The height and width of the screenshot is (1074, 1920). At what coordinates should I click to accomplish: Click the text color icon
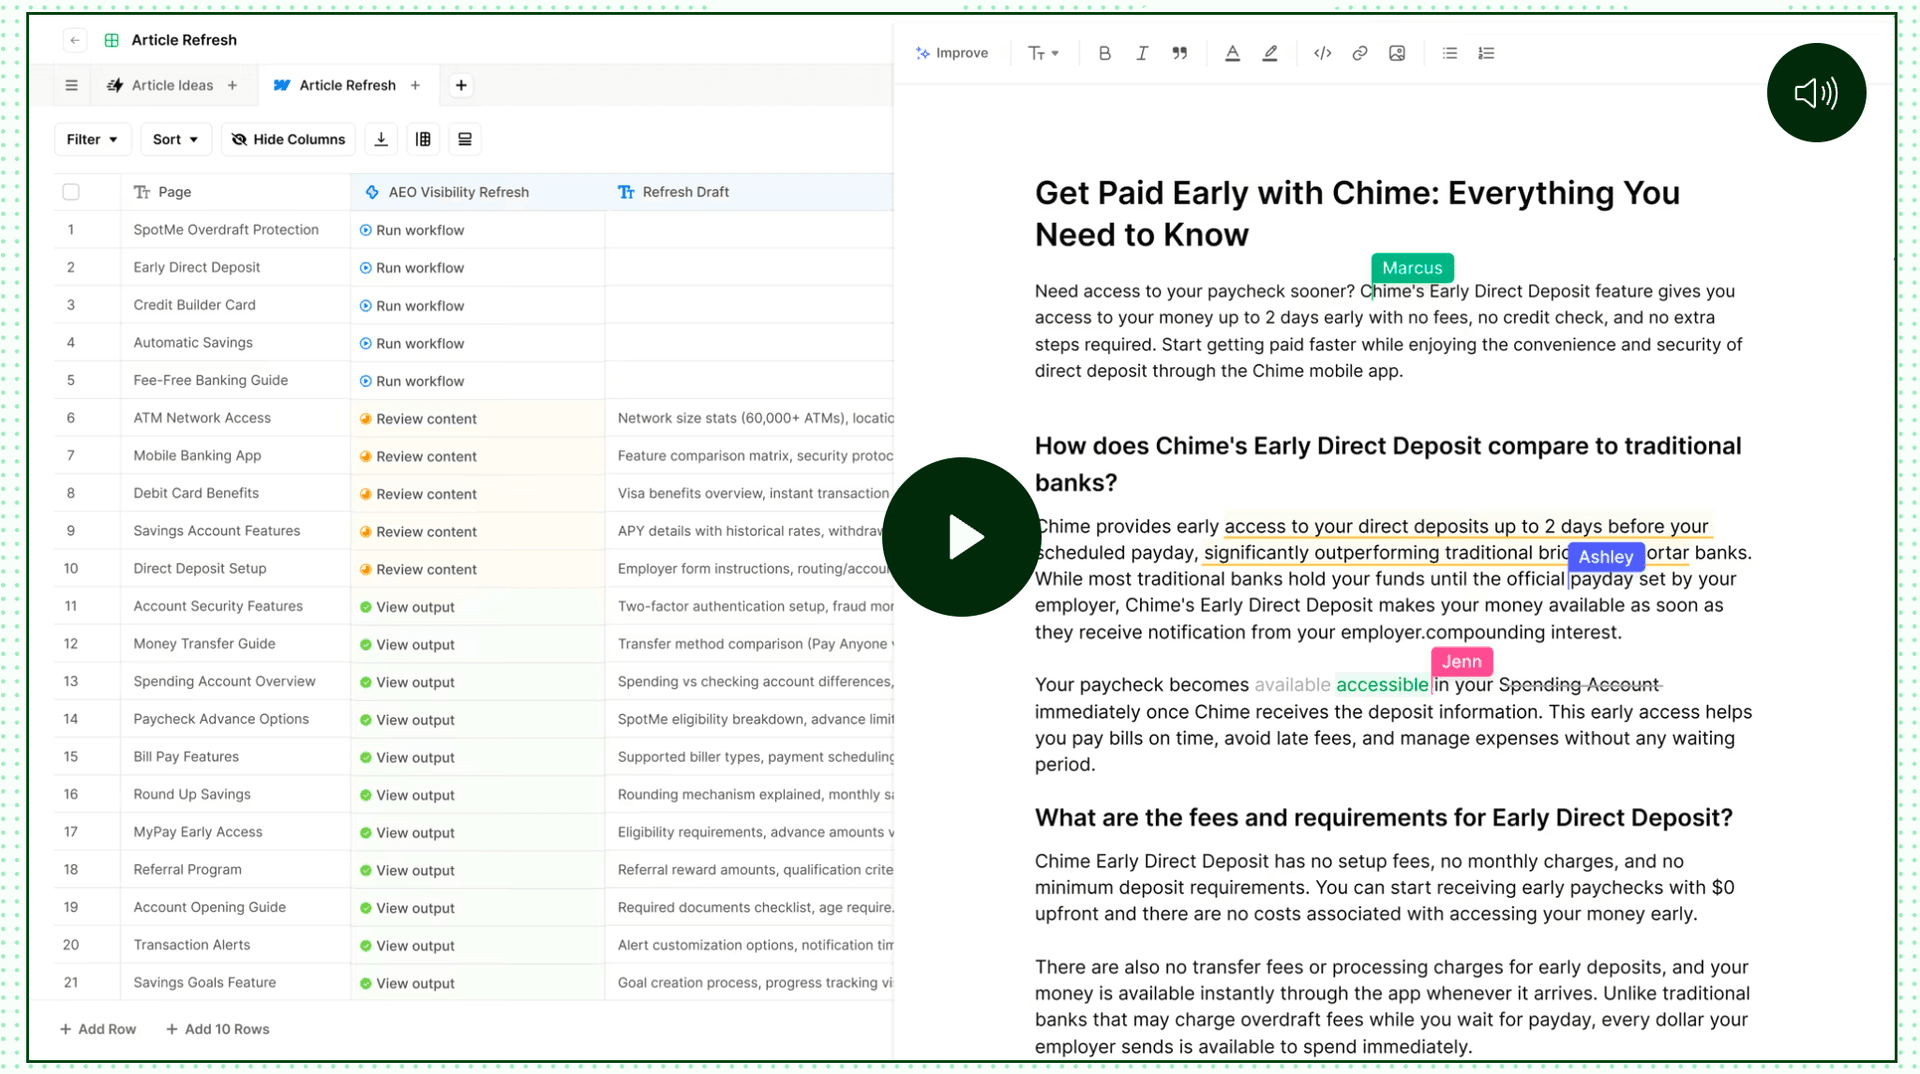pos(1232,53)
